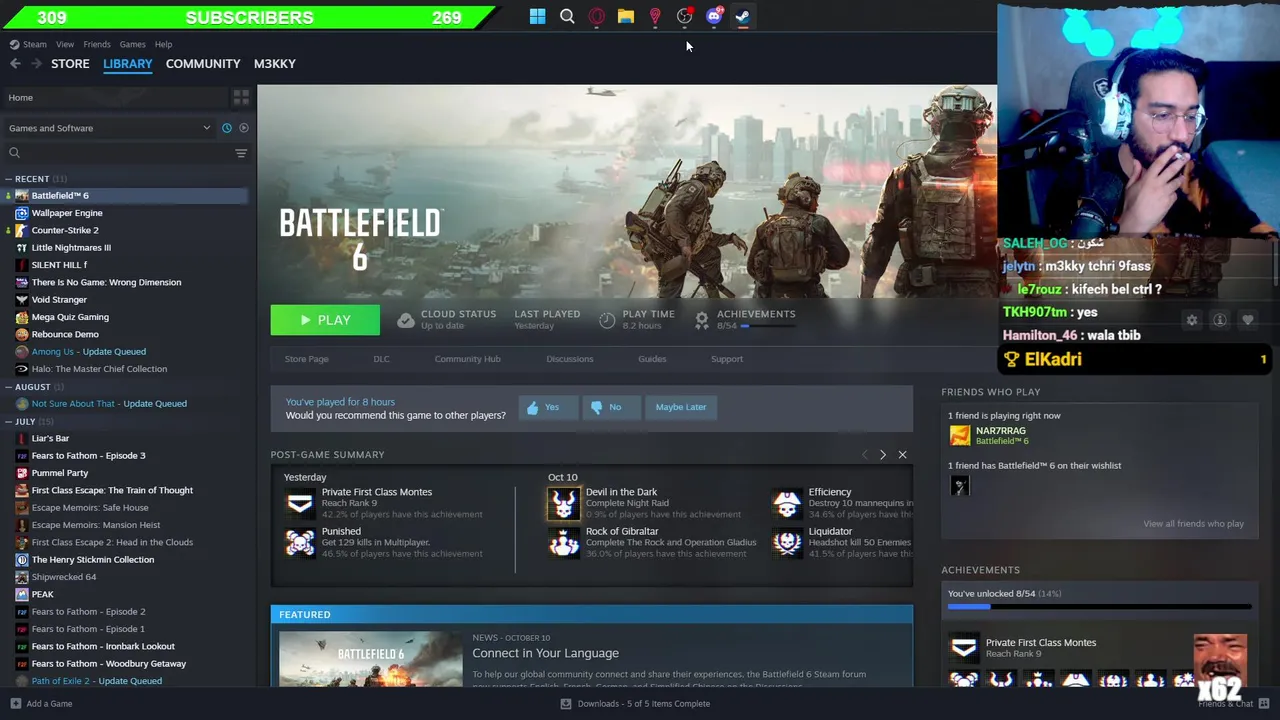Dismiss the post-game summary with X
Image resolution: width=1280 pixels, height=720 pixels.
pyautogui.click(x=902, y=455)
